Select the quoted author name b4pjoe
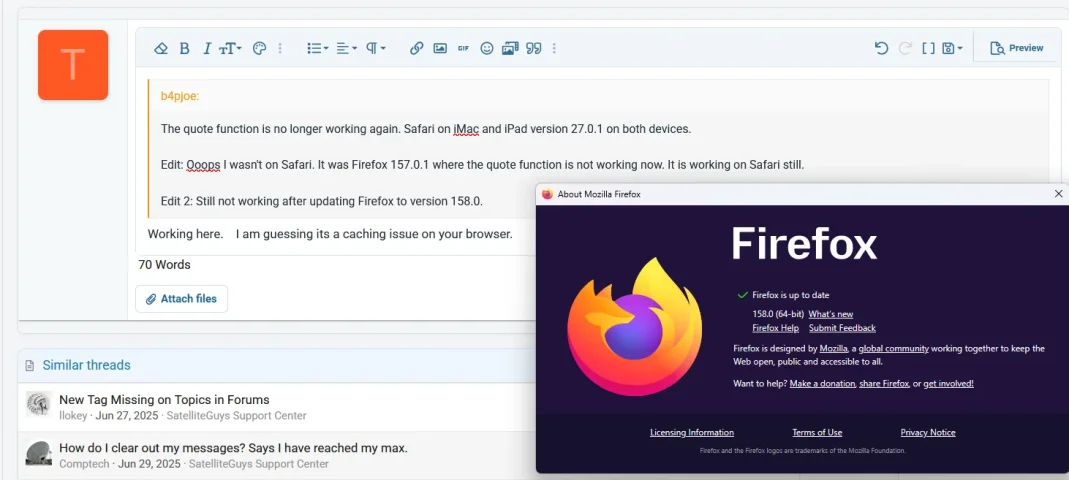The height and width of the screenshot is (480, 1069). [x=180, y=96]
